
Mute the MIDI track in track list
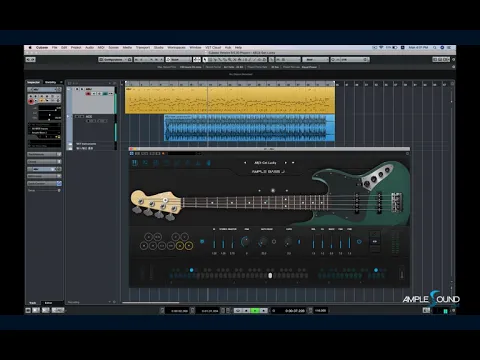[x=77, y=89]
